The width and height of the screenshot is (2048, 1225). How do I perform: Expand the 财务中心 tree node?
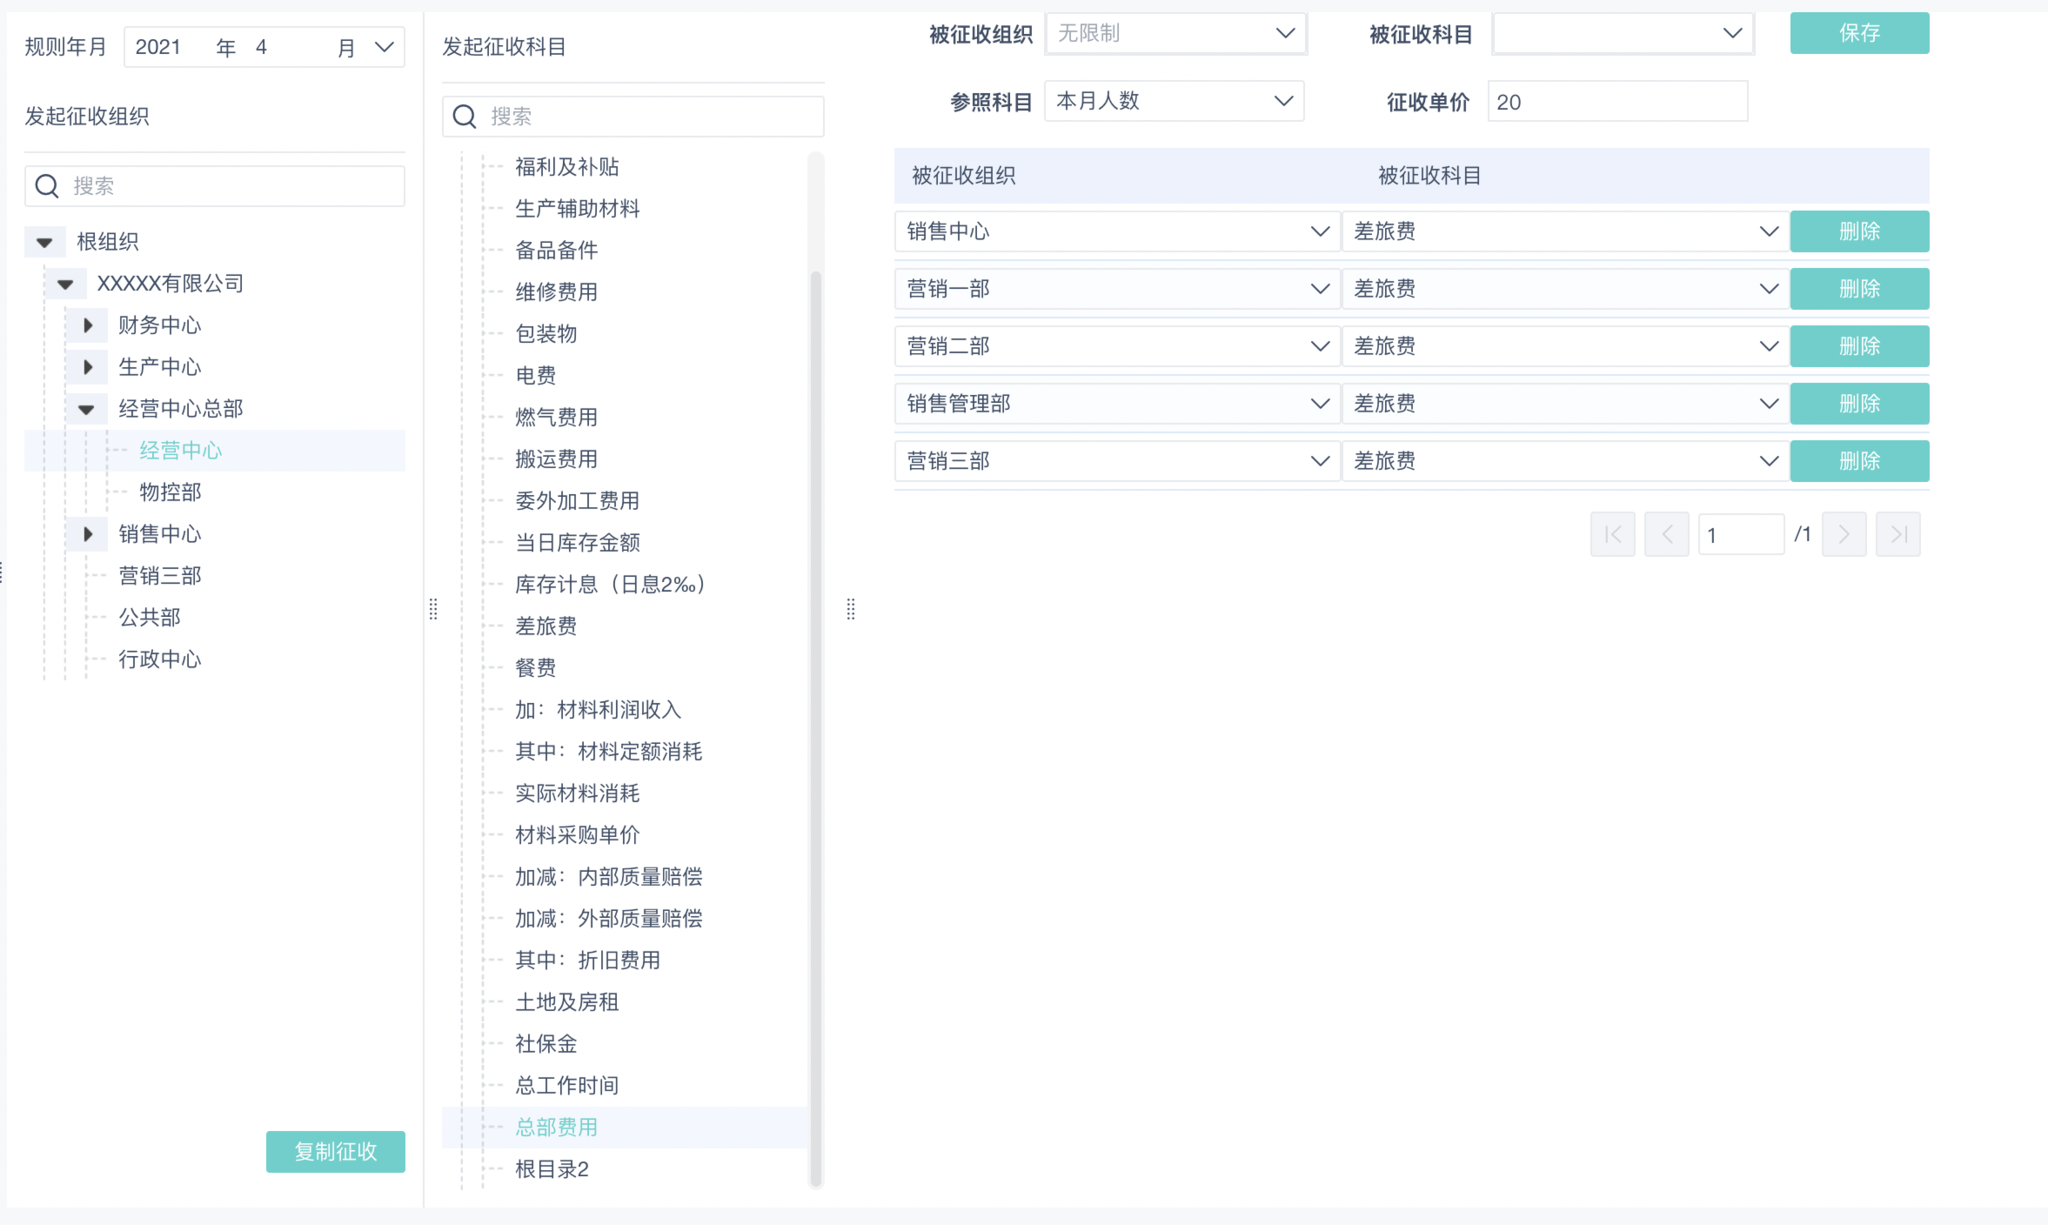click(88, 325)
